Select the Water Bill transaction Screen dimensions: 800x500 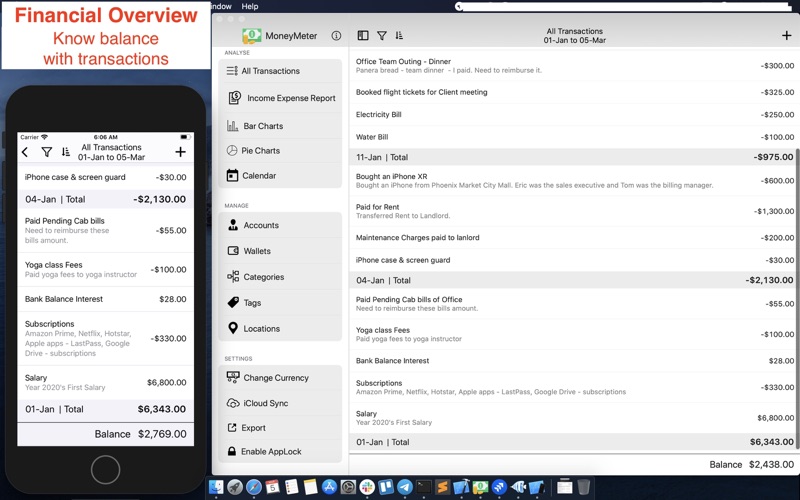[x=574, y=137]
